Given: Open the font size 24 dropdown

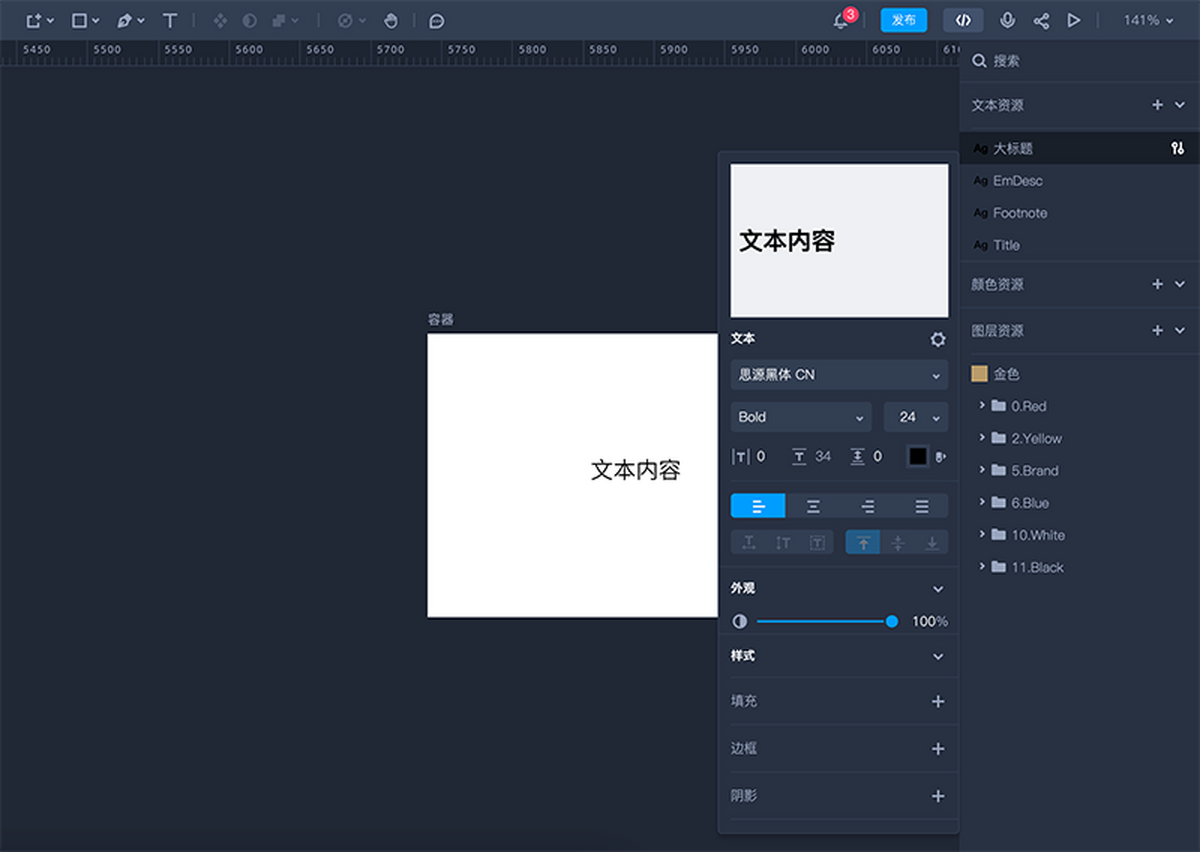Looking at the screenshot, I should [916, 417].
